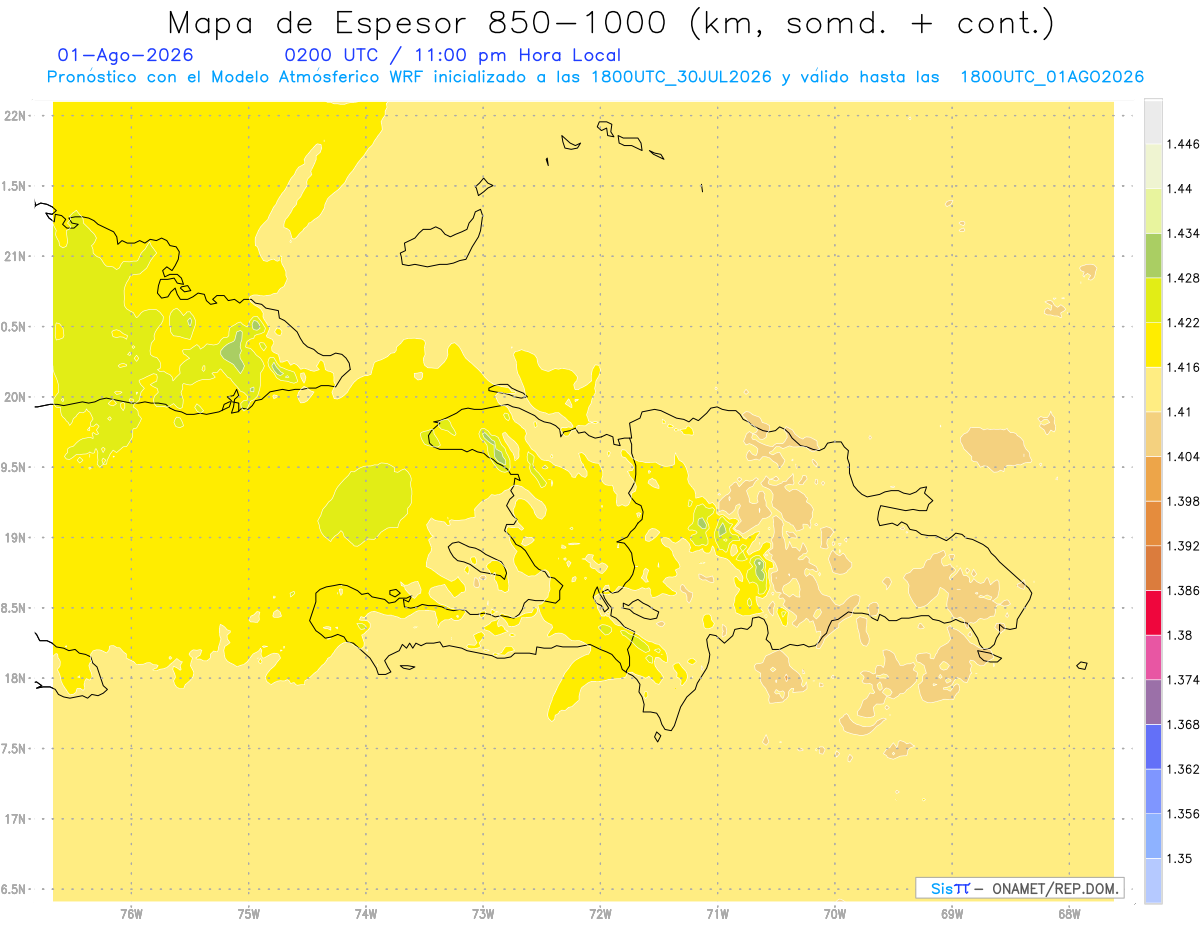Click the '1.374' legend value
The height and width of the screenshot is (927, 1200).
point(1182,679)
